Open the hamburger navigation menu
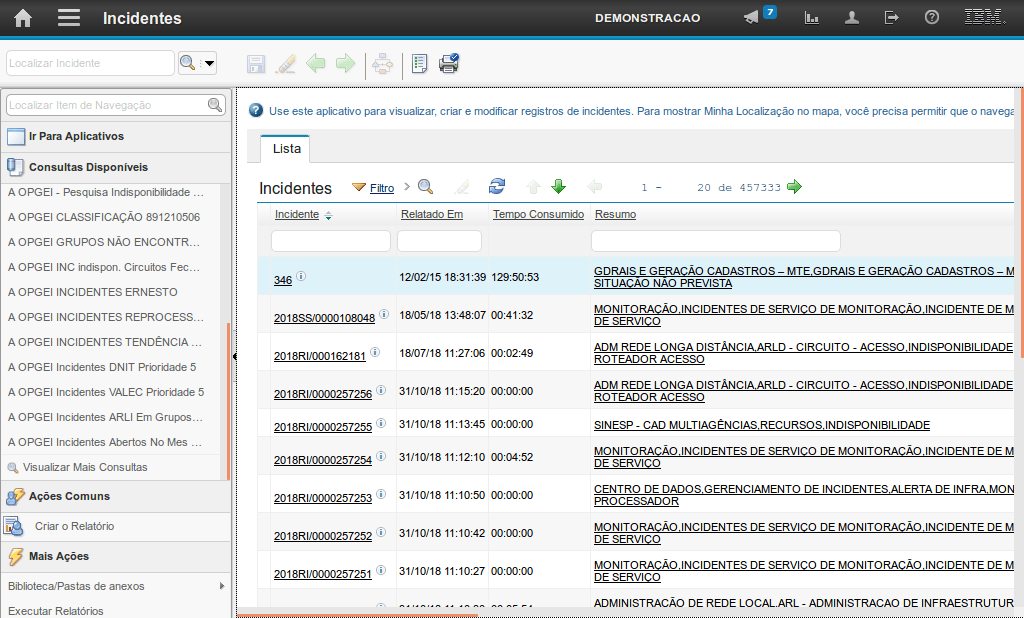The height and width of the screenshot is (618, 1024). click(69, 18)
